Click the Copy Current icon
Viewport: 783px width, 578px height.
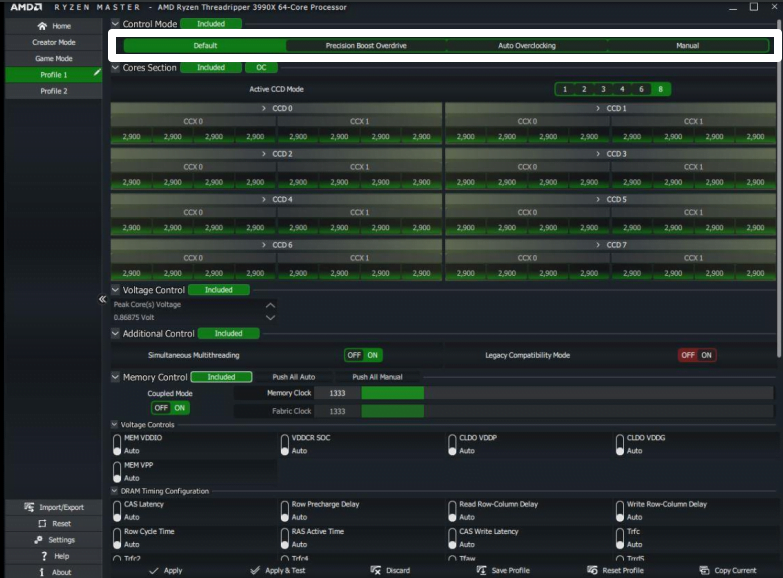[705, 570]
